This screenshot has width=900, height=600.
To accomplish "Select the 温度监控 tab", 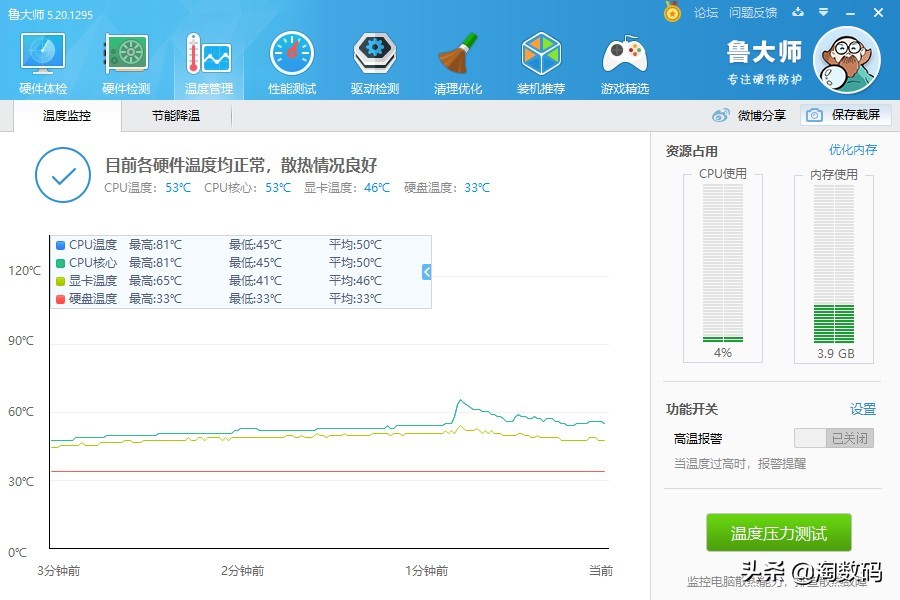I will point(65,115).
